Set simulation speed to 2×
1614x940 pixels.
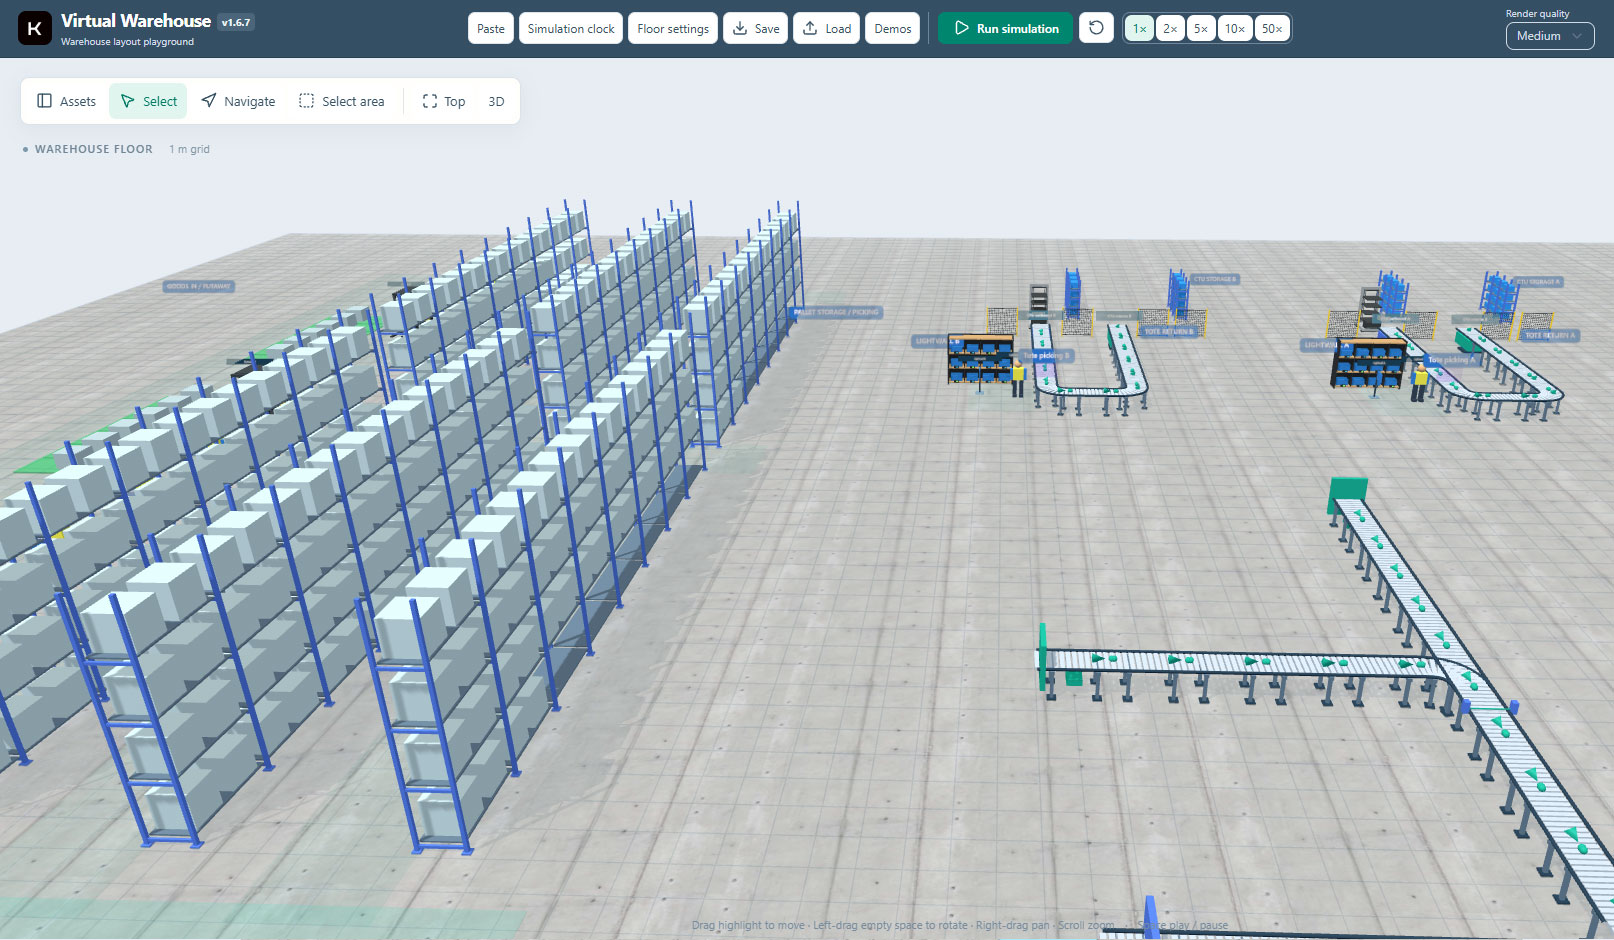click(x=1170, y=28)
